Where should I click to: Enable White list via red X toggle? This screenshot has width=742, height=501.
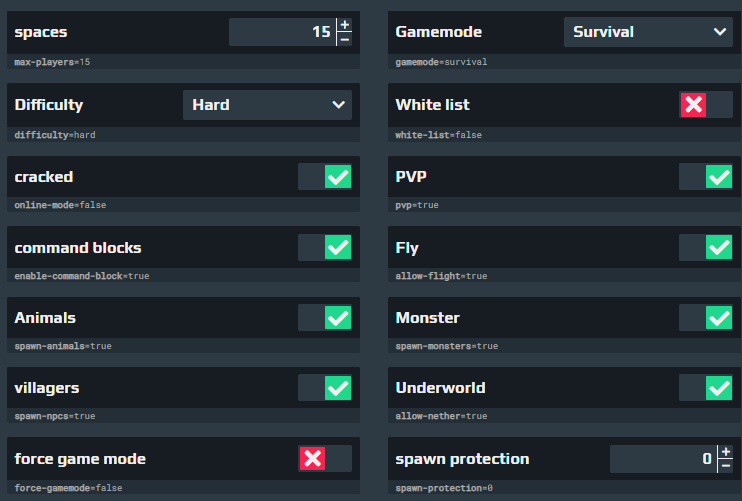point(706,105)
